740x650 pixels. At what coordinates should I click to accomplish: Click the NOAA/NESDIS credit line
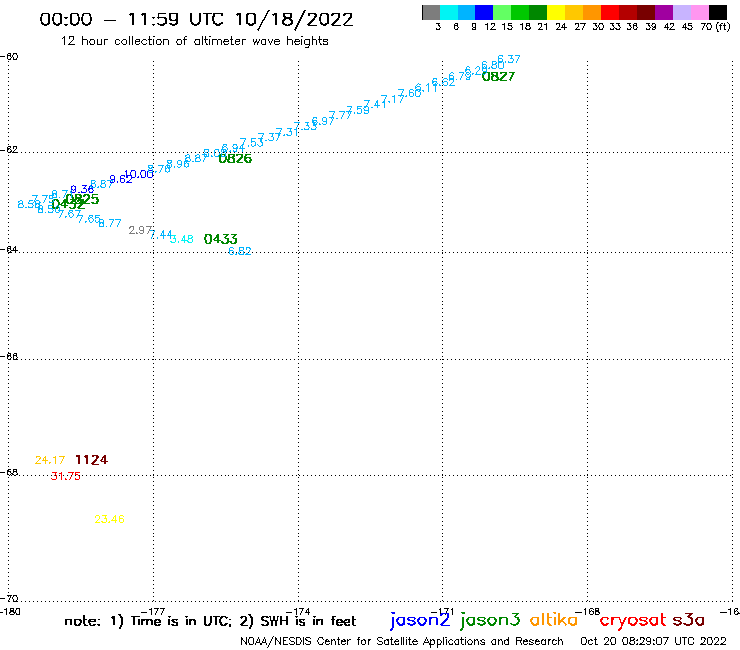pos(402,642)
